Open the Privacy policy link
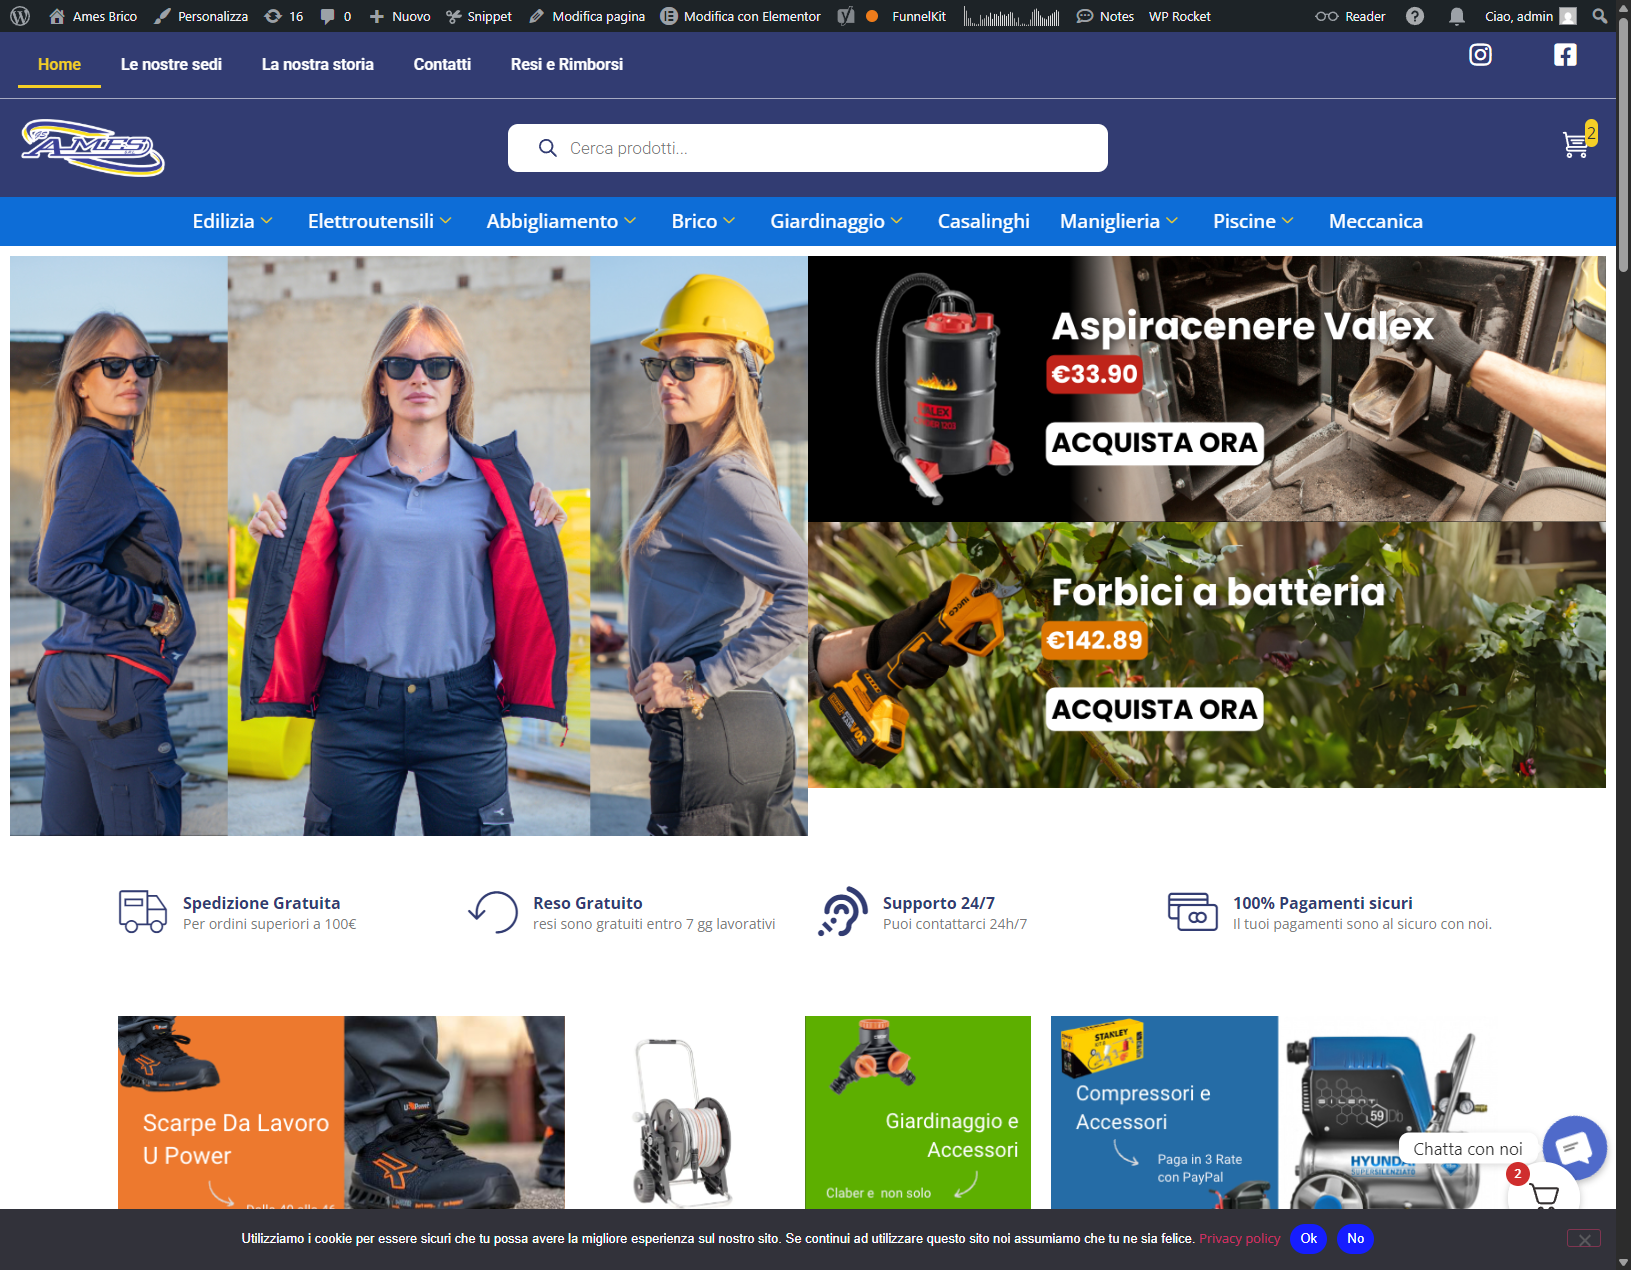The image size is (1631, 1270). click(1239, 1239)
